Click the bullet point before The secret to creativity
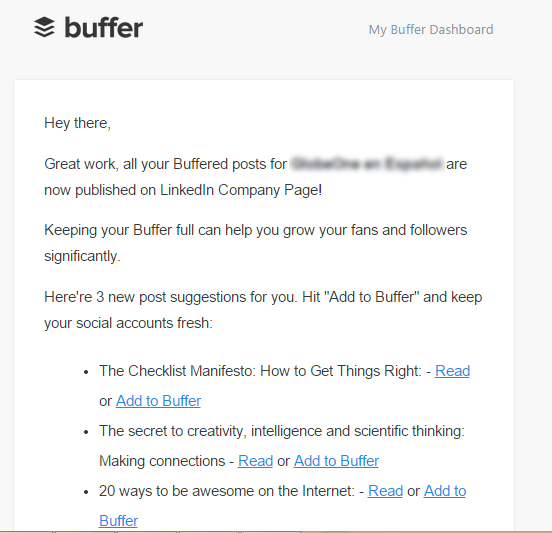Image resolution: width=552 pixels, height=533 pixels. (x=86, y=432)
